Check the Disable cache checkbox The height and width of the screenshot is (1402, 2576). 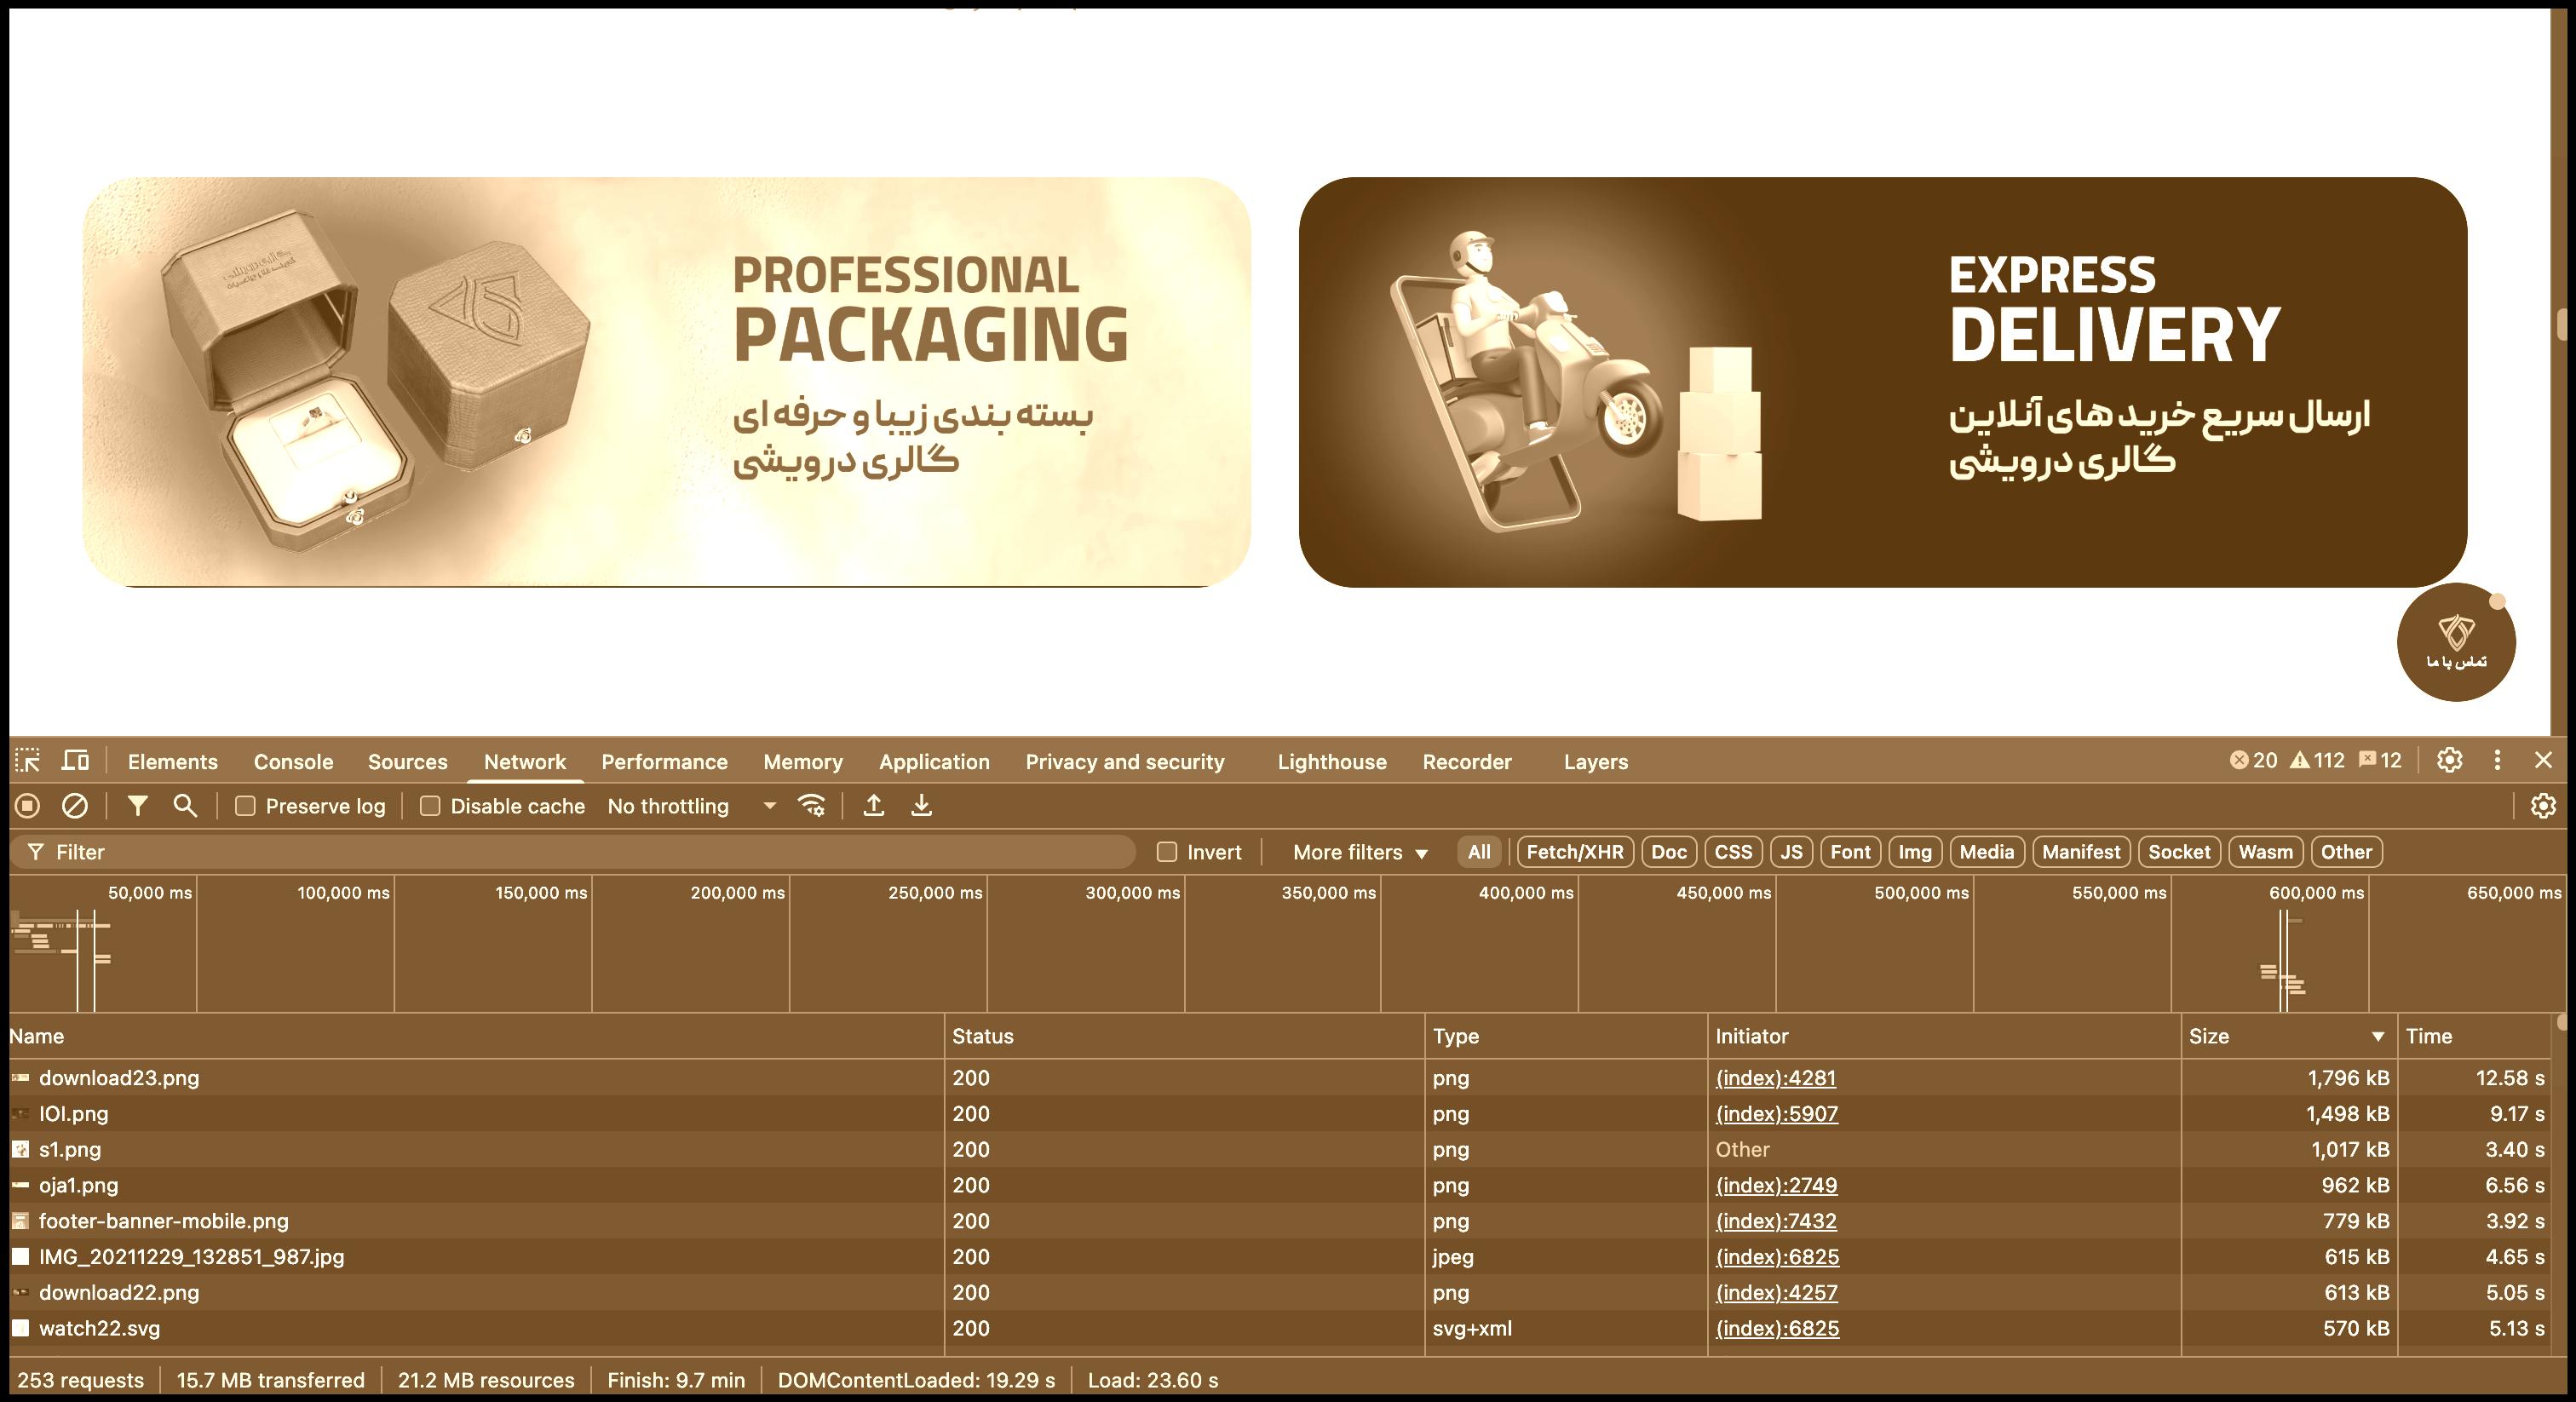(430, 806)
